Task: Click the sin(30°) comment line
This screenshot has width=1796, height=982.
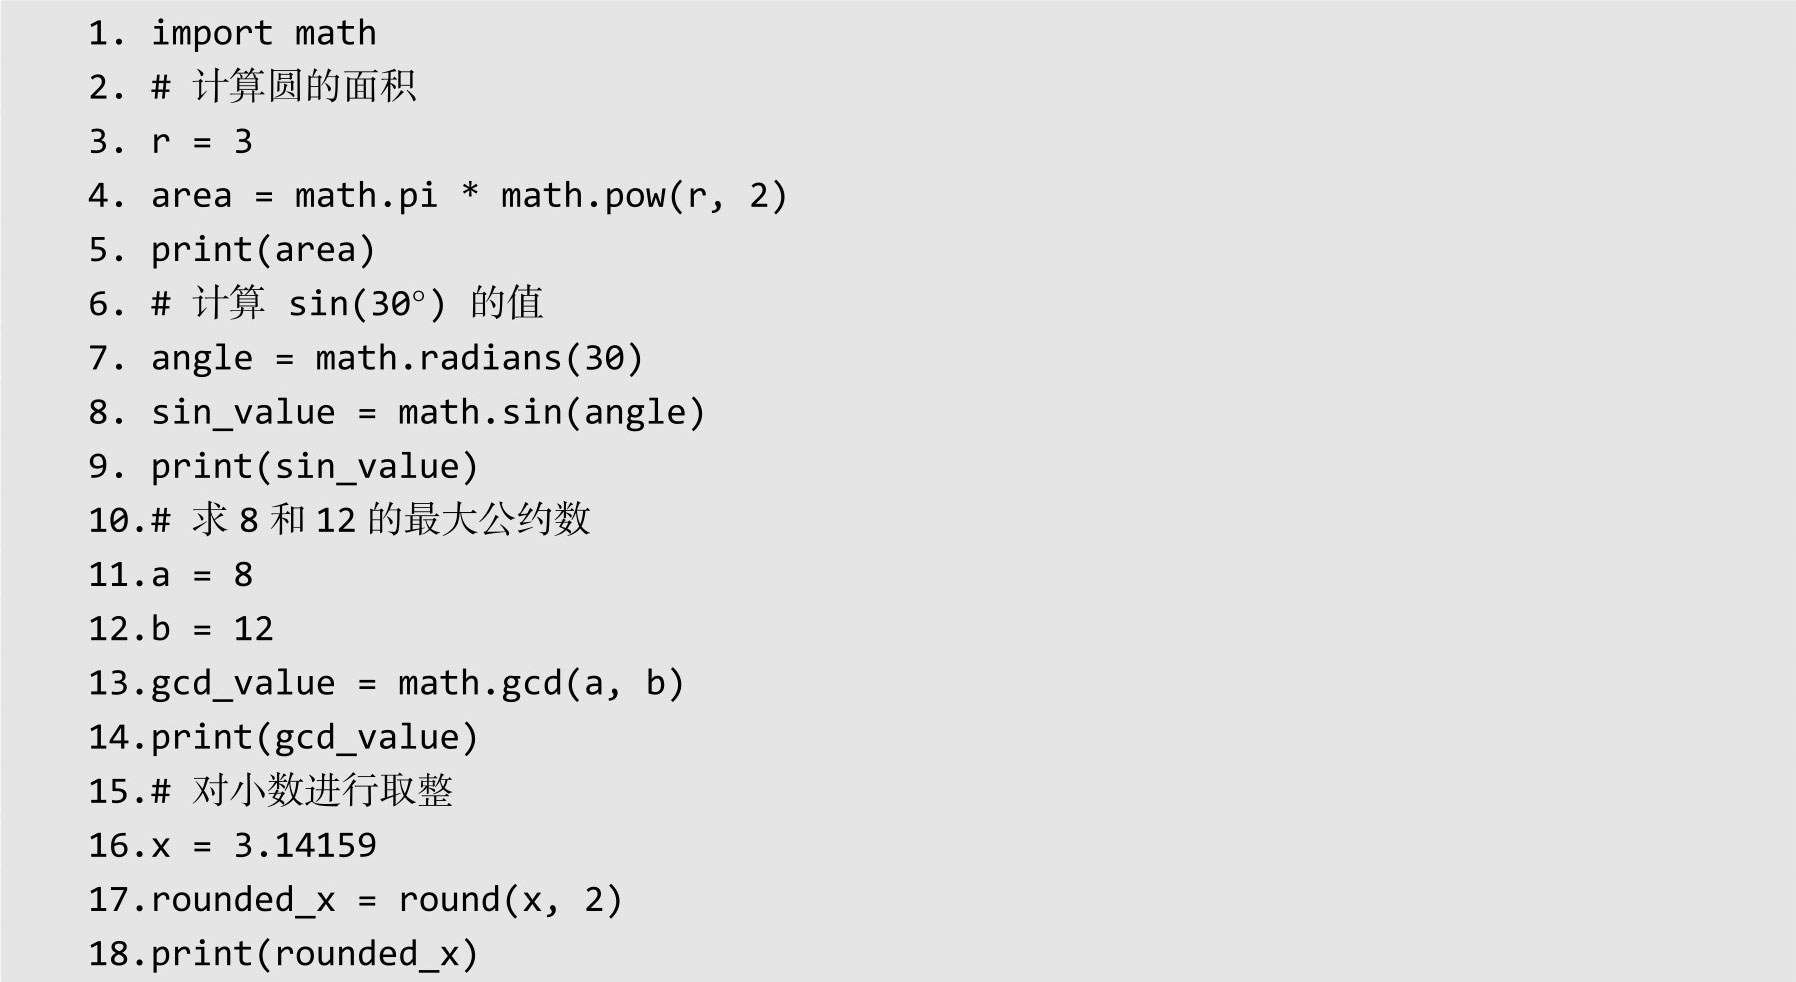Action: [x=347, y=303]
